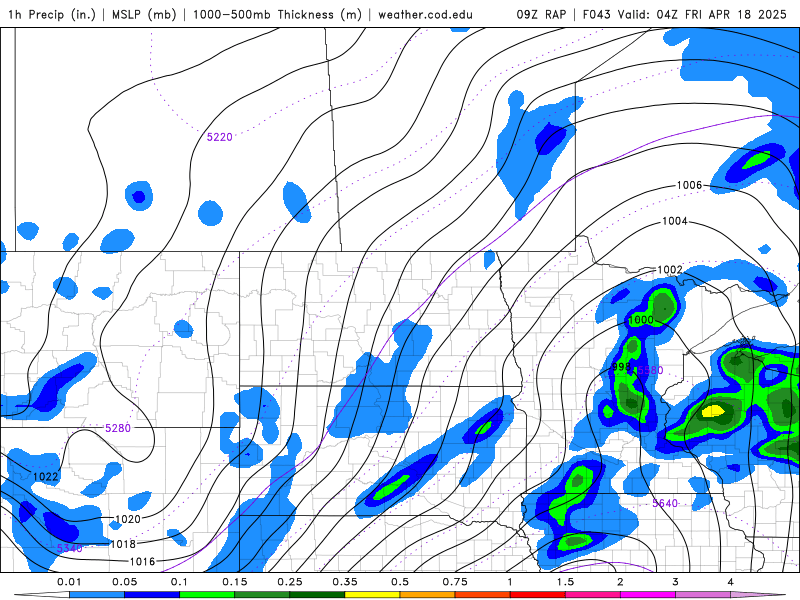Click the '4' legend value
This screenshot has height=600, width=800.
click(x=731, y=582)
